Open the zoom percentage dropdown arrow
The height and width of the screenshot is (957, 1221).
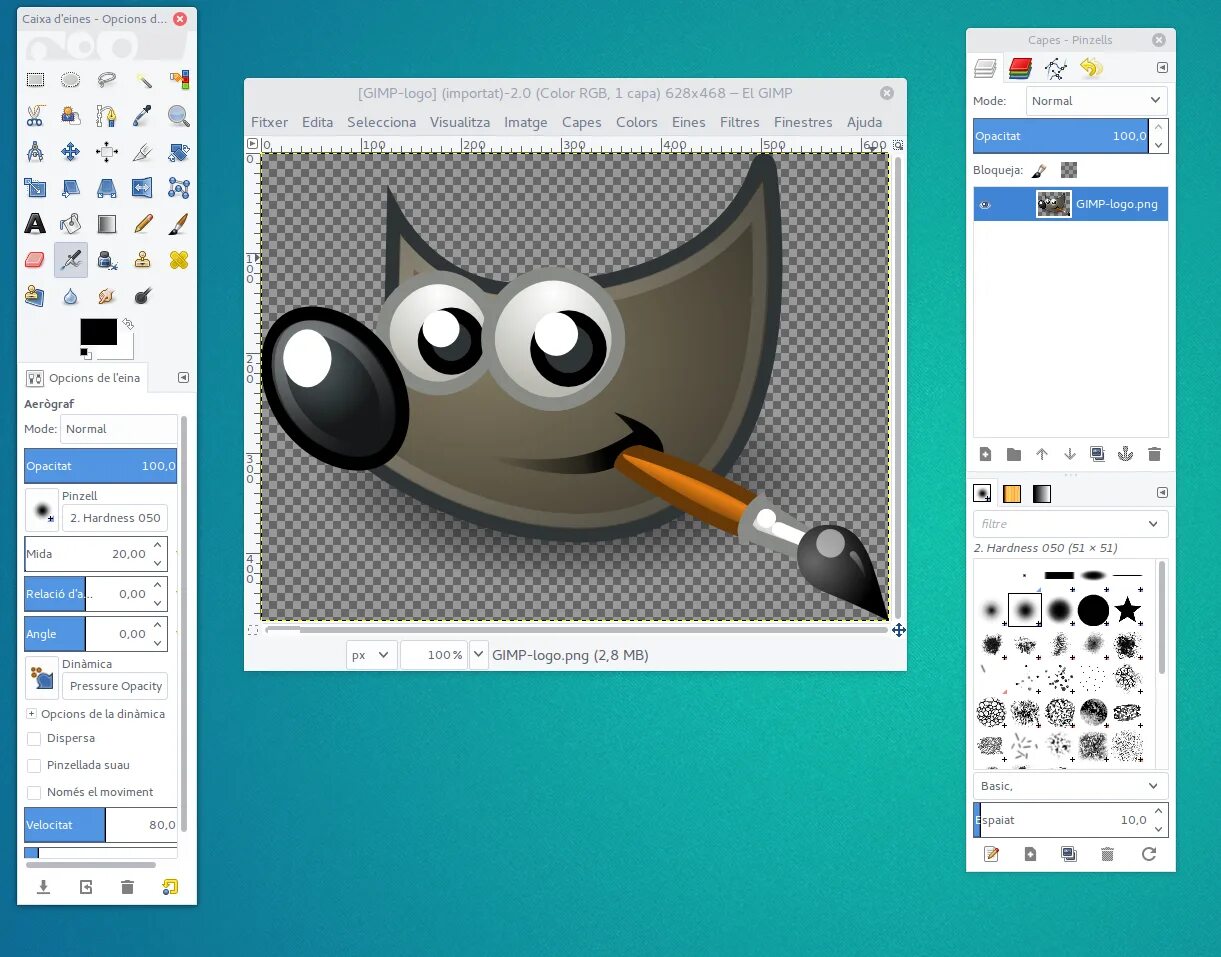click(478, 655)
